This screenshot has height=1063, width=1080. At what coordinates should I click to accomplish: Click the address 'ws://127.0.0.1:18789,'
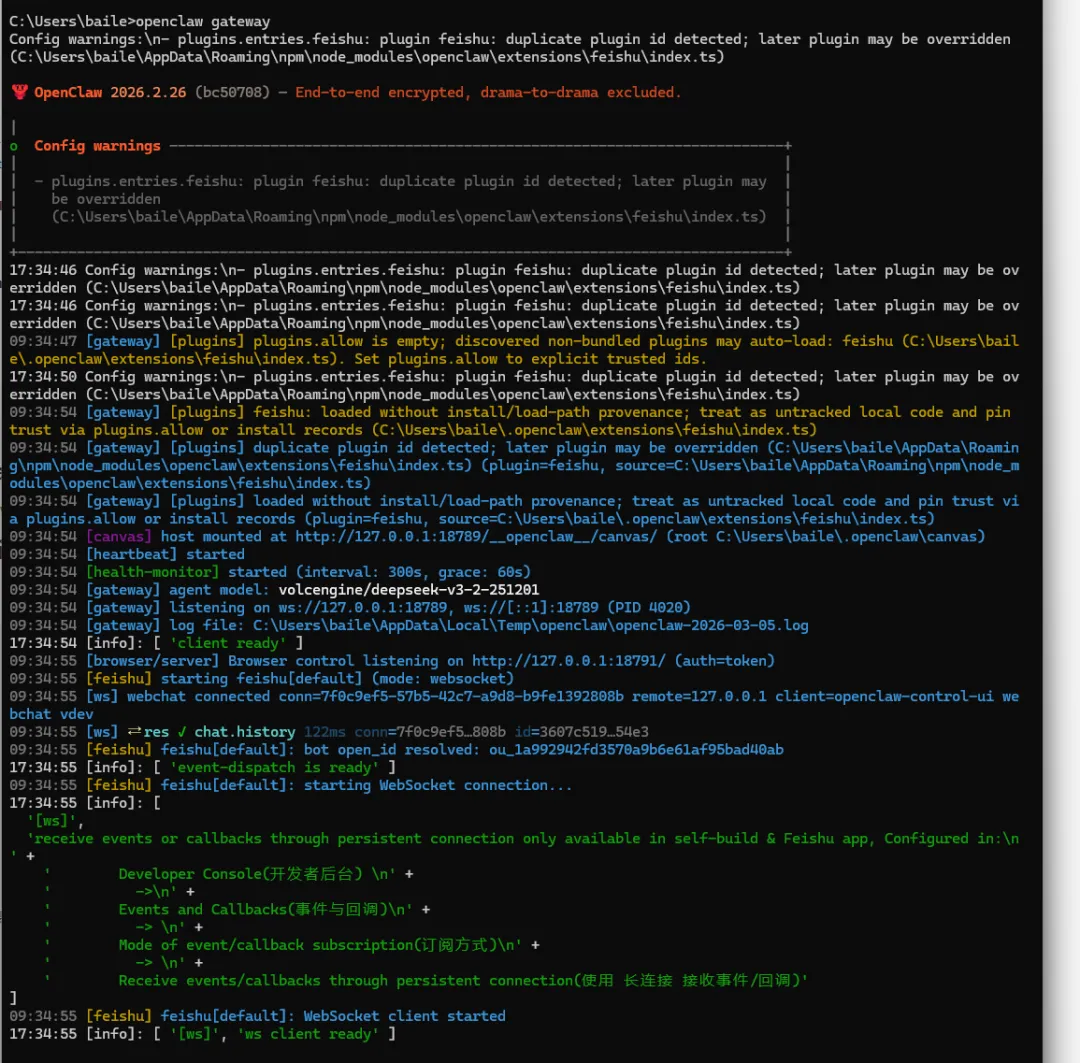click(366, 608)
